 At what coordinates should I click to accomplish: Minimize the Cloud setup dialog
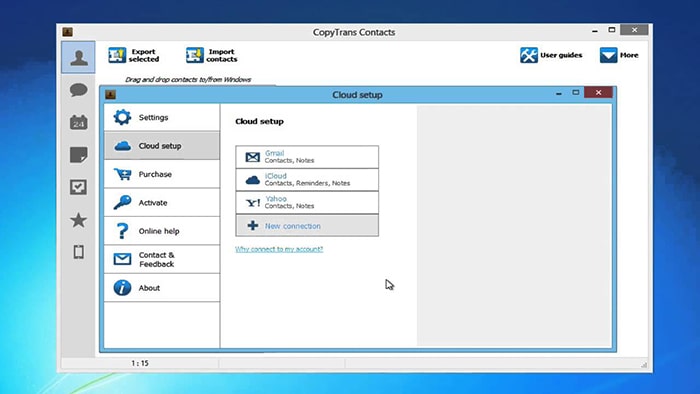coord(558,93)
